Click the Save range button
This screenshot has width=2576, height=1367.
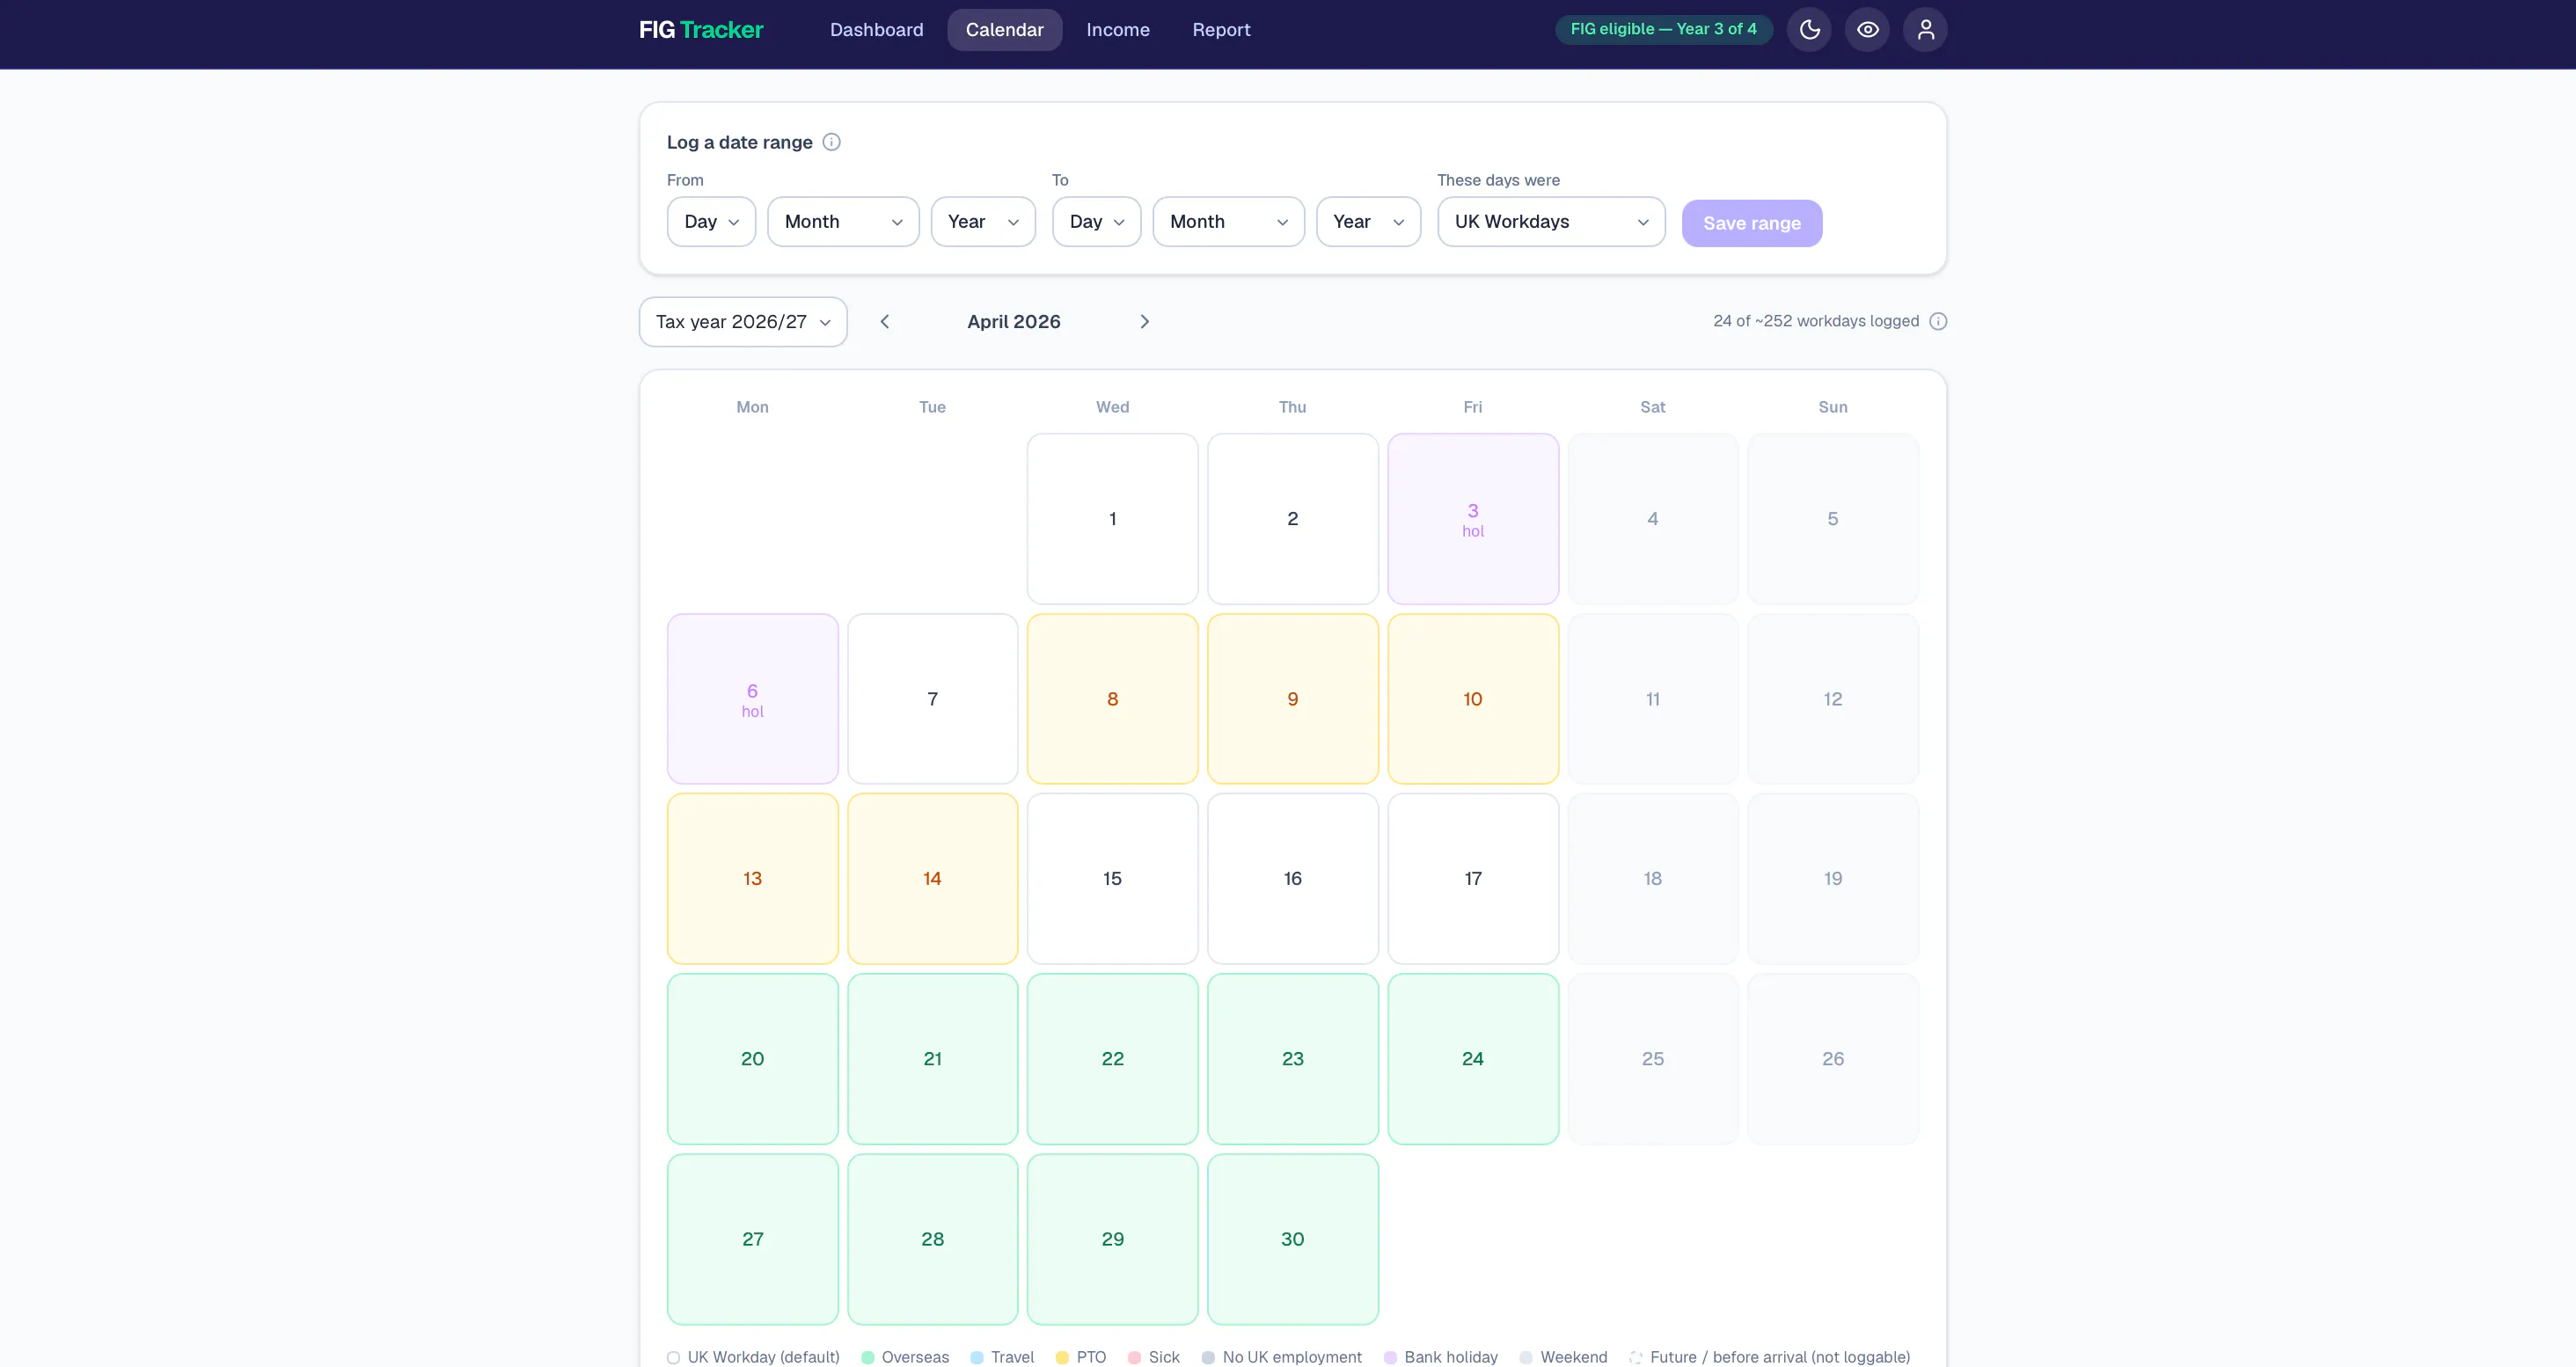(x=1752, y=223)
